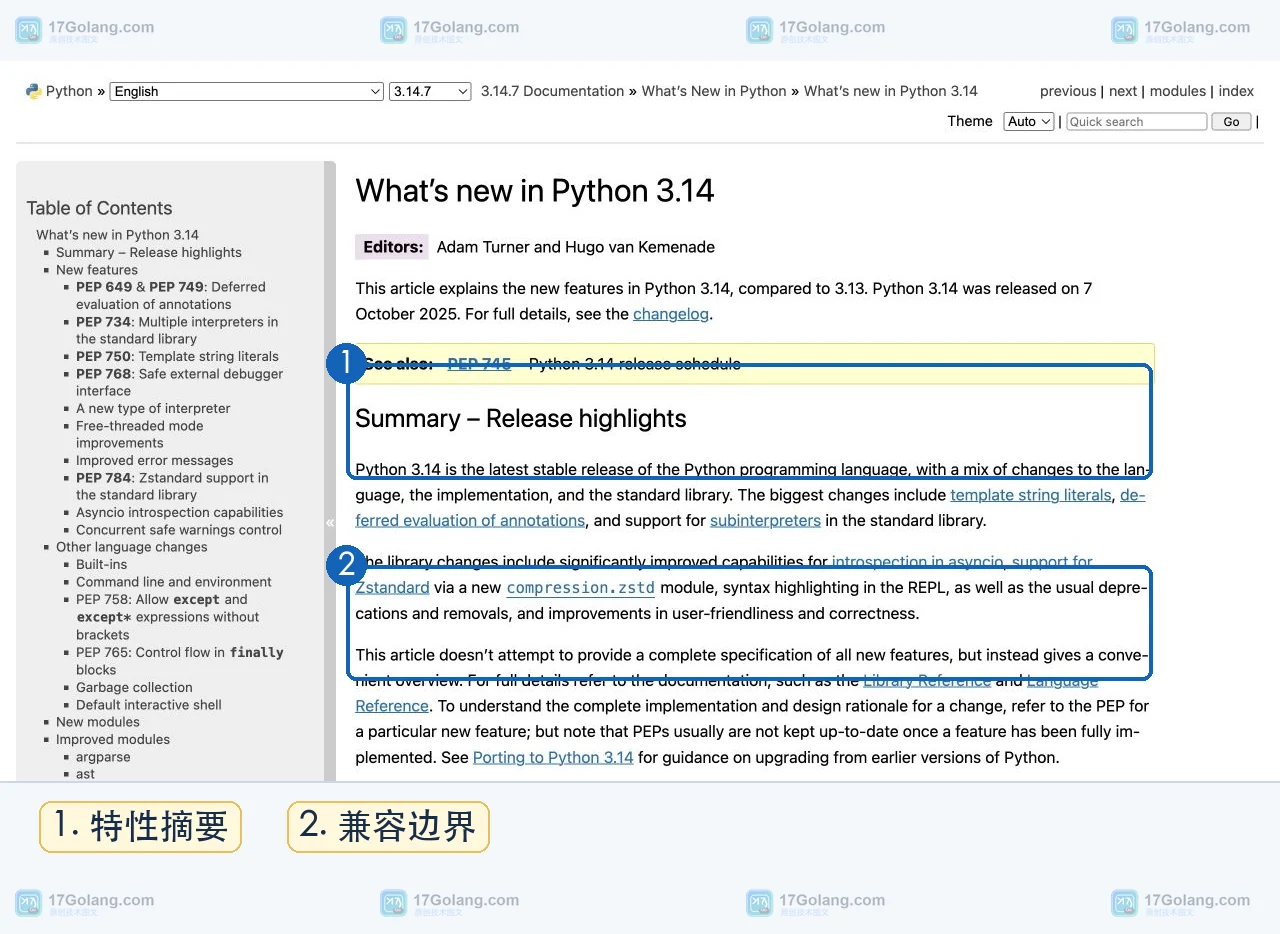Image resolution: width=1280 pixels, height=934 pixels.
Task: Open What's New in Python breadcrumb link
Action: click(x=714, y=91)
